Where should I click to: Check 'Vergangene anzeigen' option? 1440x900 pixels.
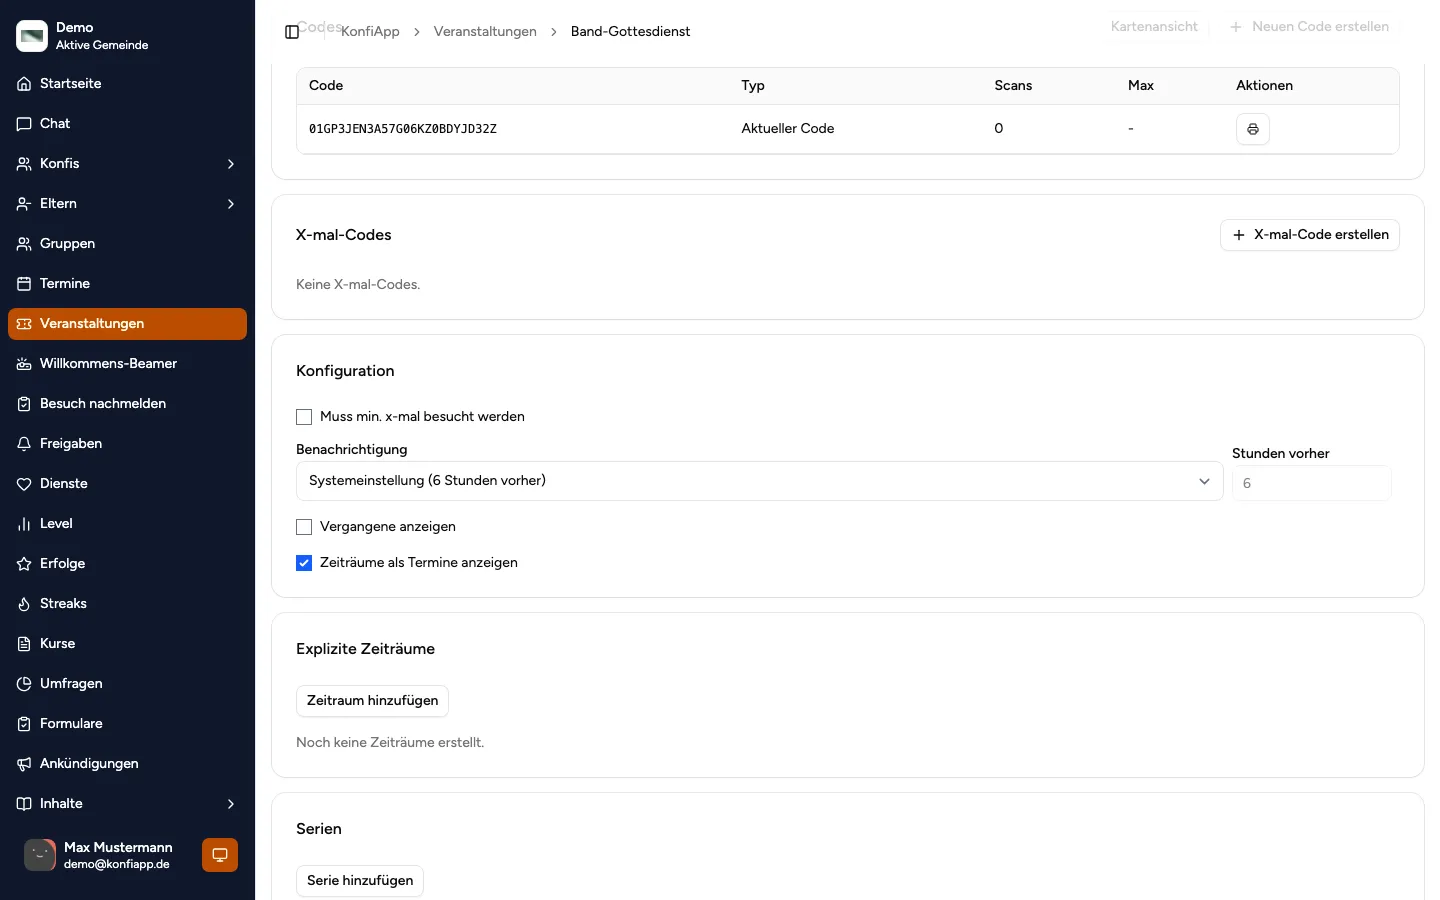coord(304,527)
